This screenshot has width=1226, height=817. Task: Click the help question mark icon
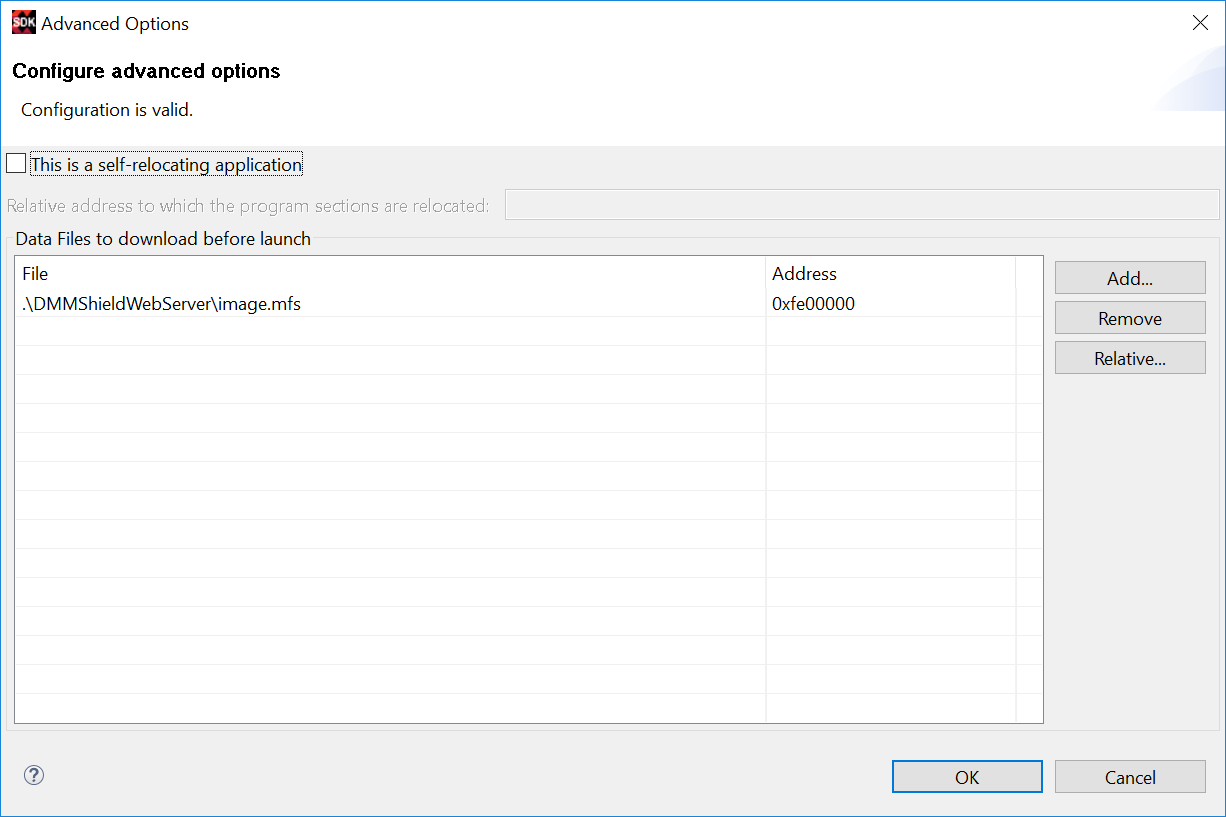(34, 775)
